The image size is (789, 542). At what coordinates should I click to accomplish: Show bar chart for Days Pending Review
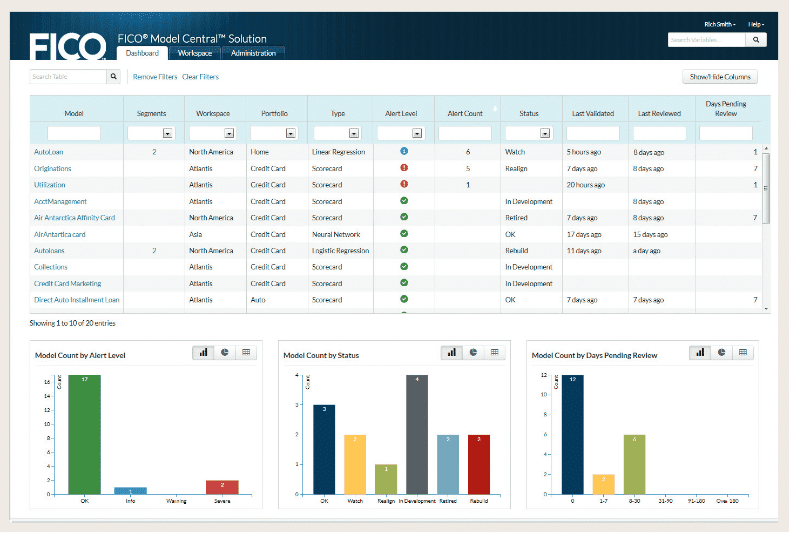[700, 352]
